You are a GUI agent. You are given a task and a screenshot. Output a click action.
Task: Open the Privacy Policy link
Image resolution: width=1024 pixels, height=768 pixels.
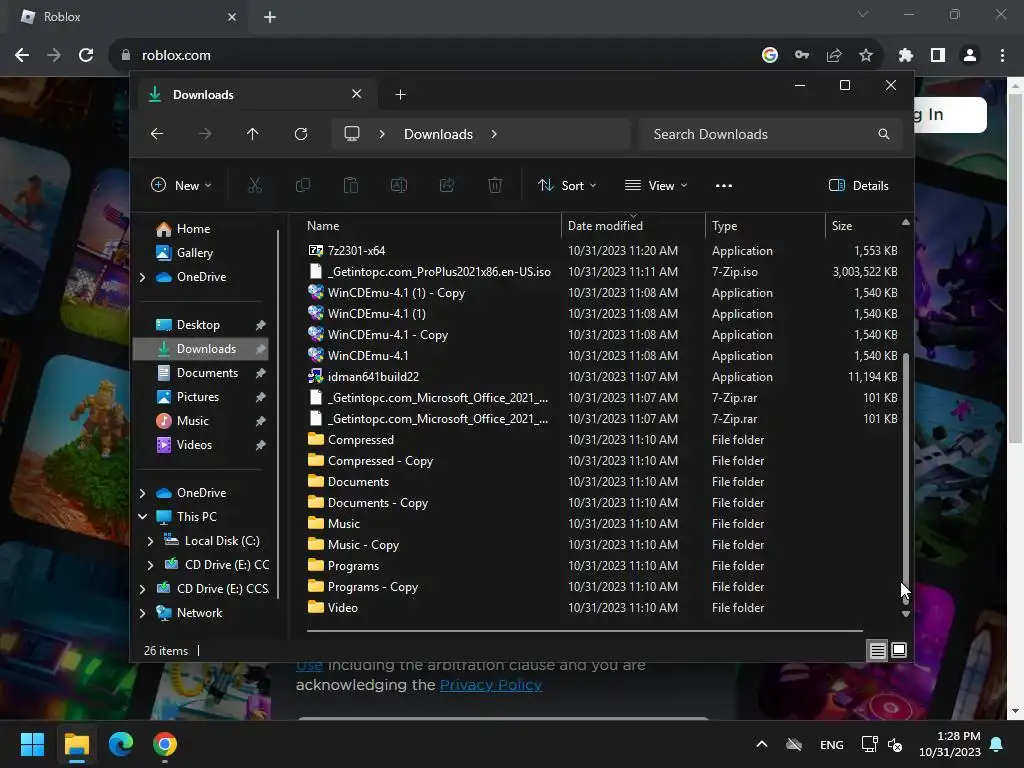490,685
